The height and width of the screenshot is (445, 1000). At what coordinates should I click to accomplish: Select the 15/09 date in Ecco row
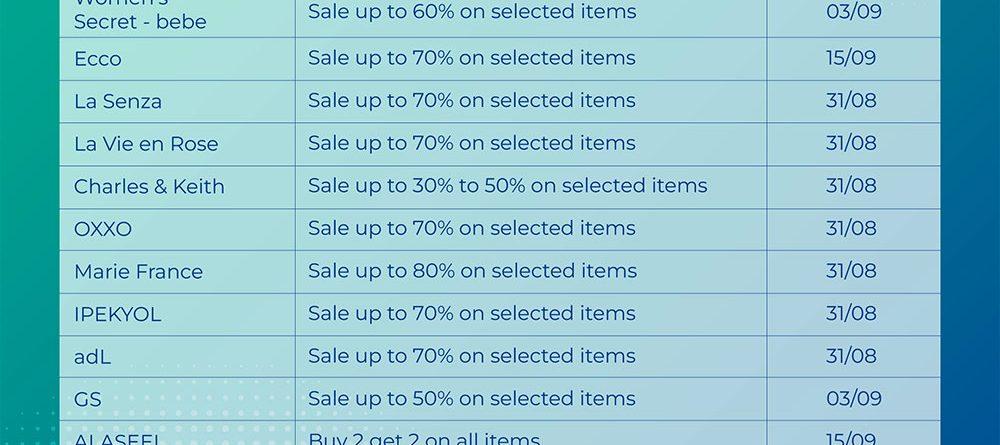point(851,58)
